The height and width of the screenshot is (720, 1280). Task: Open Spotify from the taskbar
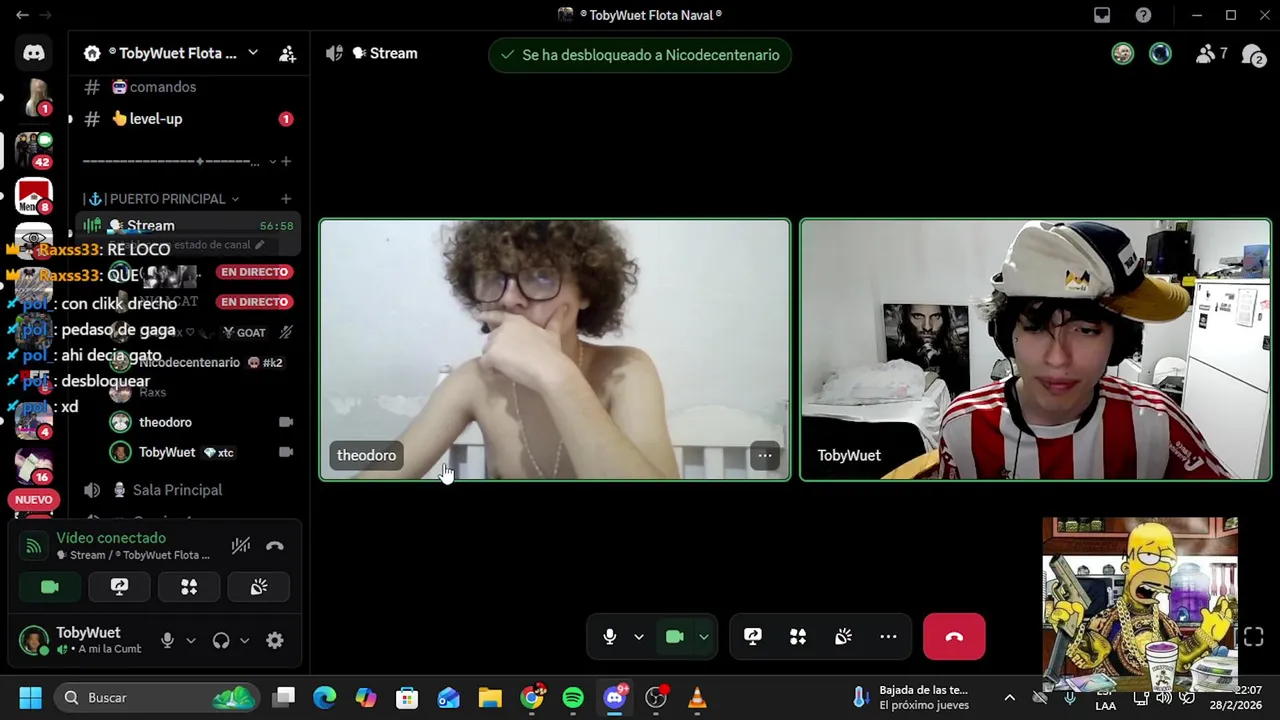coord(573,698)
